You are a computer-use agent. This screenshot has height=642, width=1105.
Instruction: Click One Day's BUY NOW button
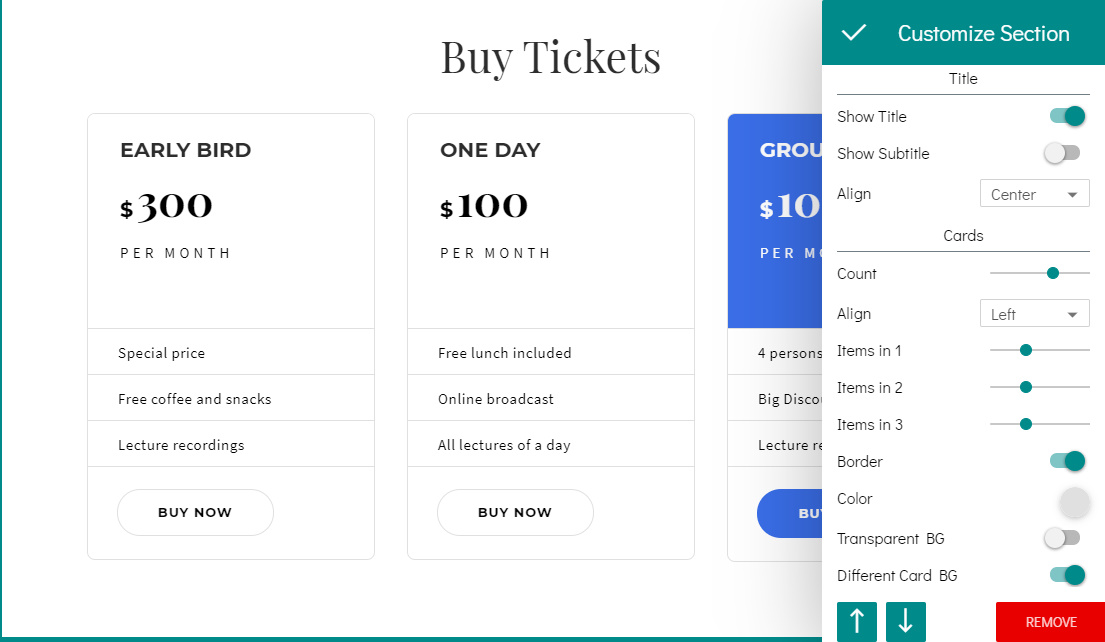point(515,512)
